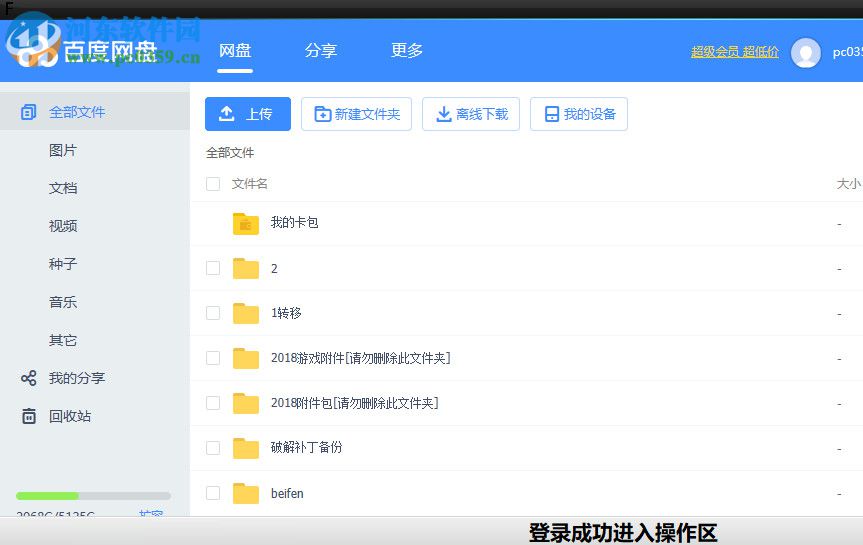The height and width of the screenshot is (545, 863).
Task: Click the beifen folder icon
Action: [245, 493]
